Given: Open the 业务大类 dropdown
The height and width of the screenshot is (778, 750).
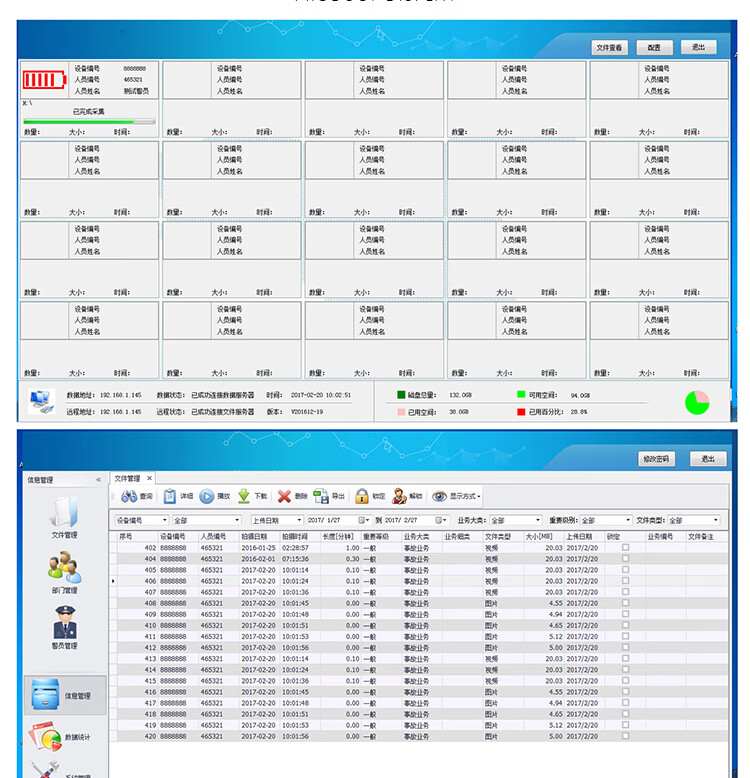Looking at the screenshot, I should pyautogui.click(x=516, y=520).
